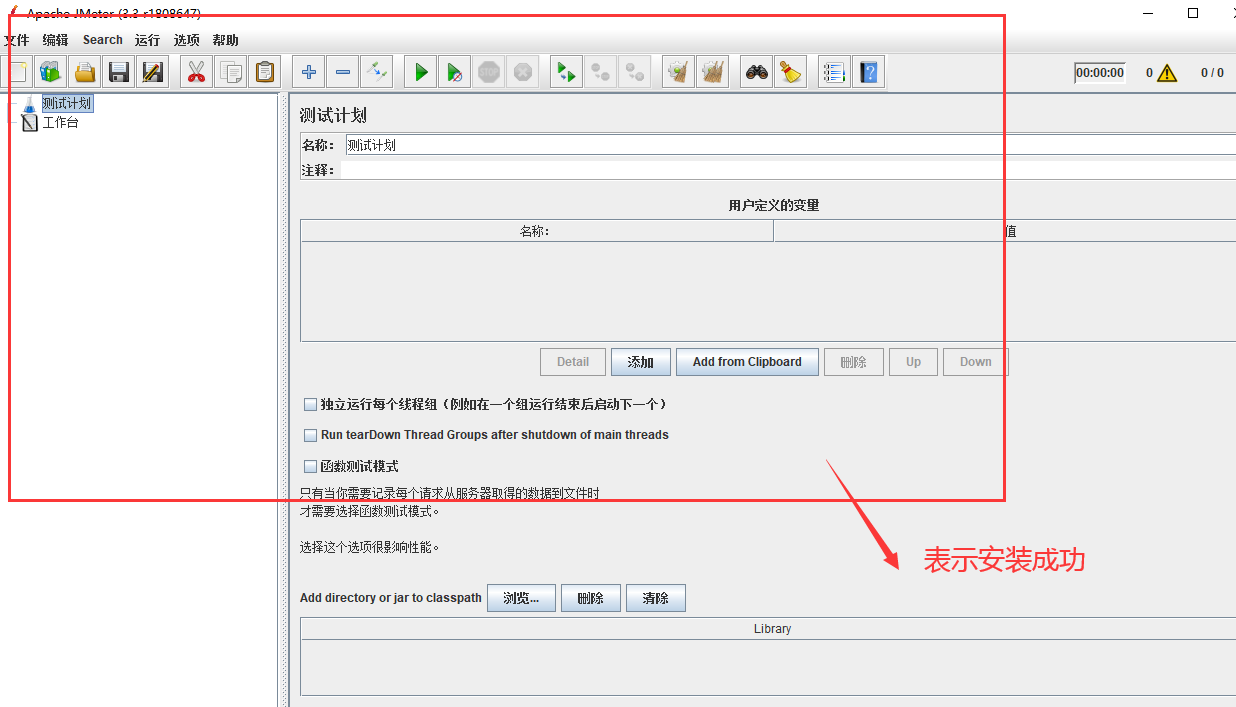This screenshot has width=1236, height=707.
Task: Select 工作台 node in tree
Action: coord(60,123)
